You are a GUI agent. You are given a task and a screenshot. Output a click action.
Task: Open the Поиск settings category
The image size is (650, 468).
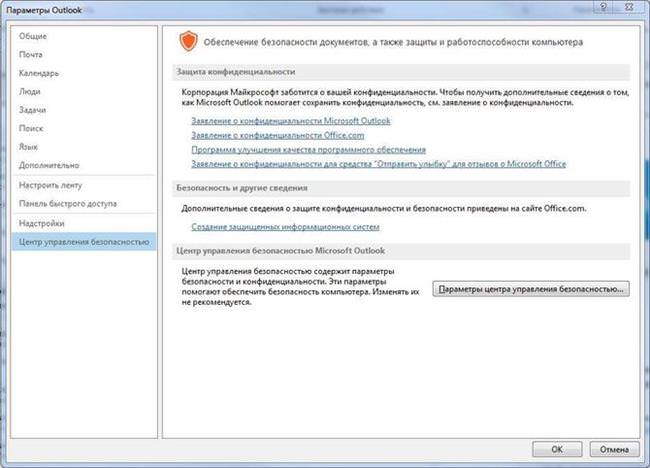[x=84, y=128]
